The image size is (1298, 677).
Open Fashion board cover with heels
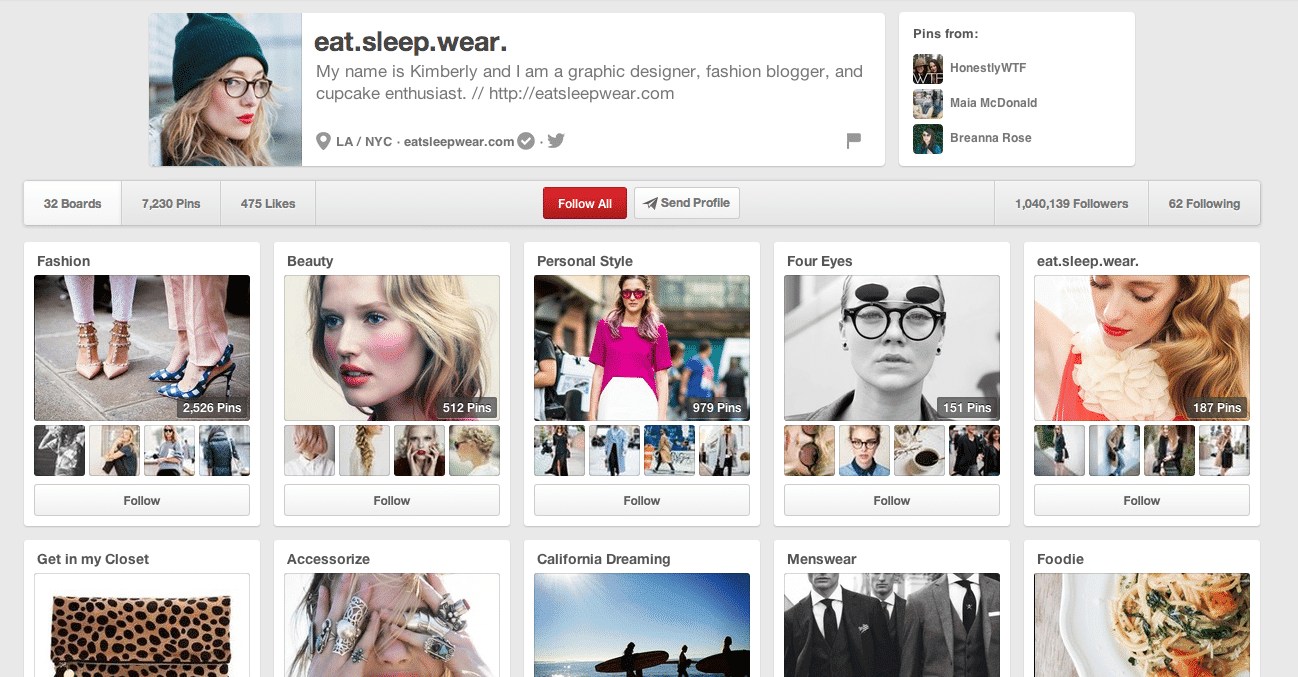point(142,348)
